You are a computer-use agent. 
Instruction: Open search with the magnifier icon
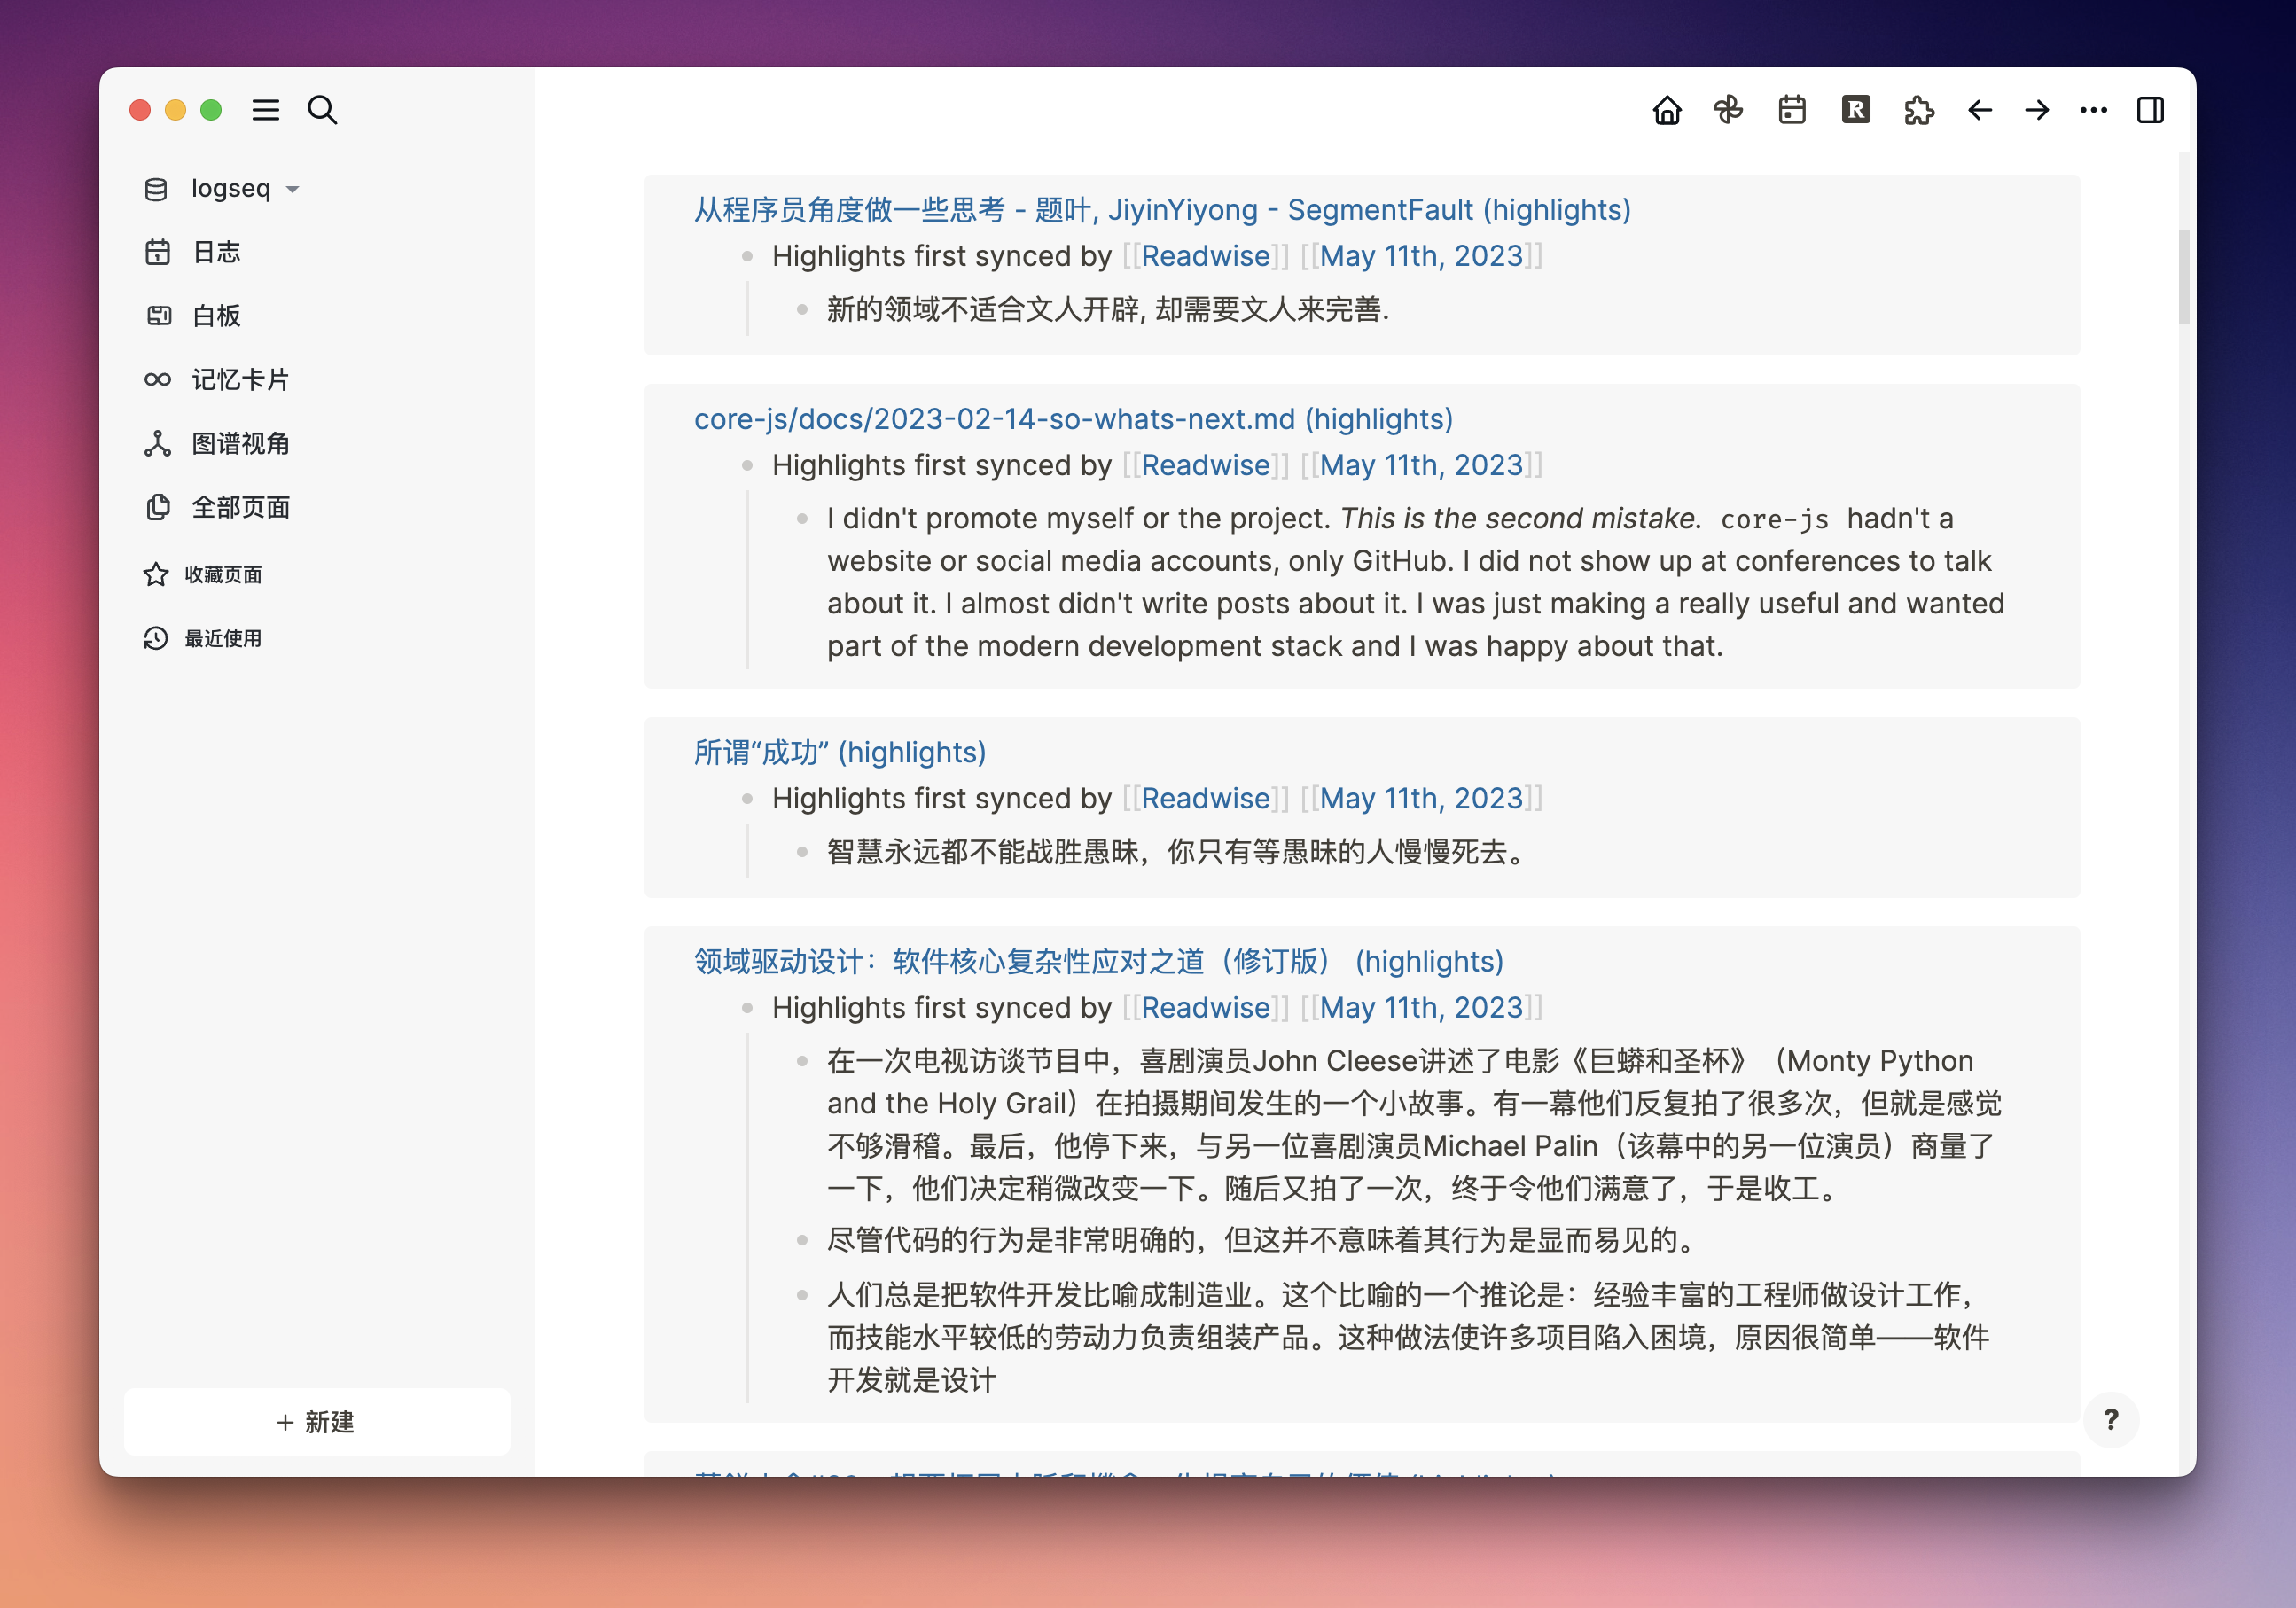tap(322, 110)
